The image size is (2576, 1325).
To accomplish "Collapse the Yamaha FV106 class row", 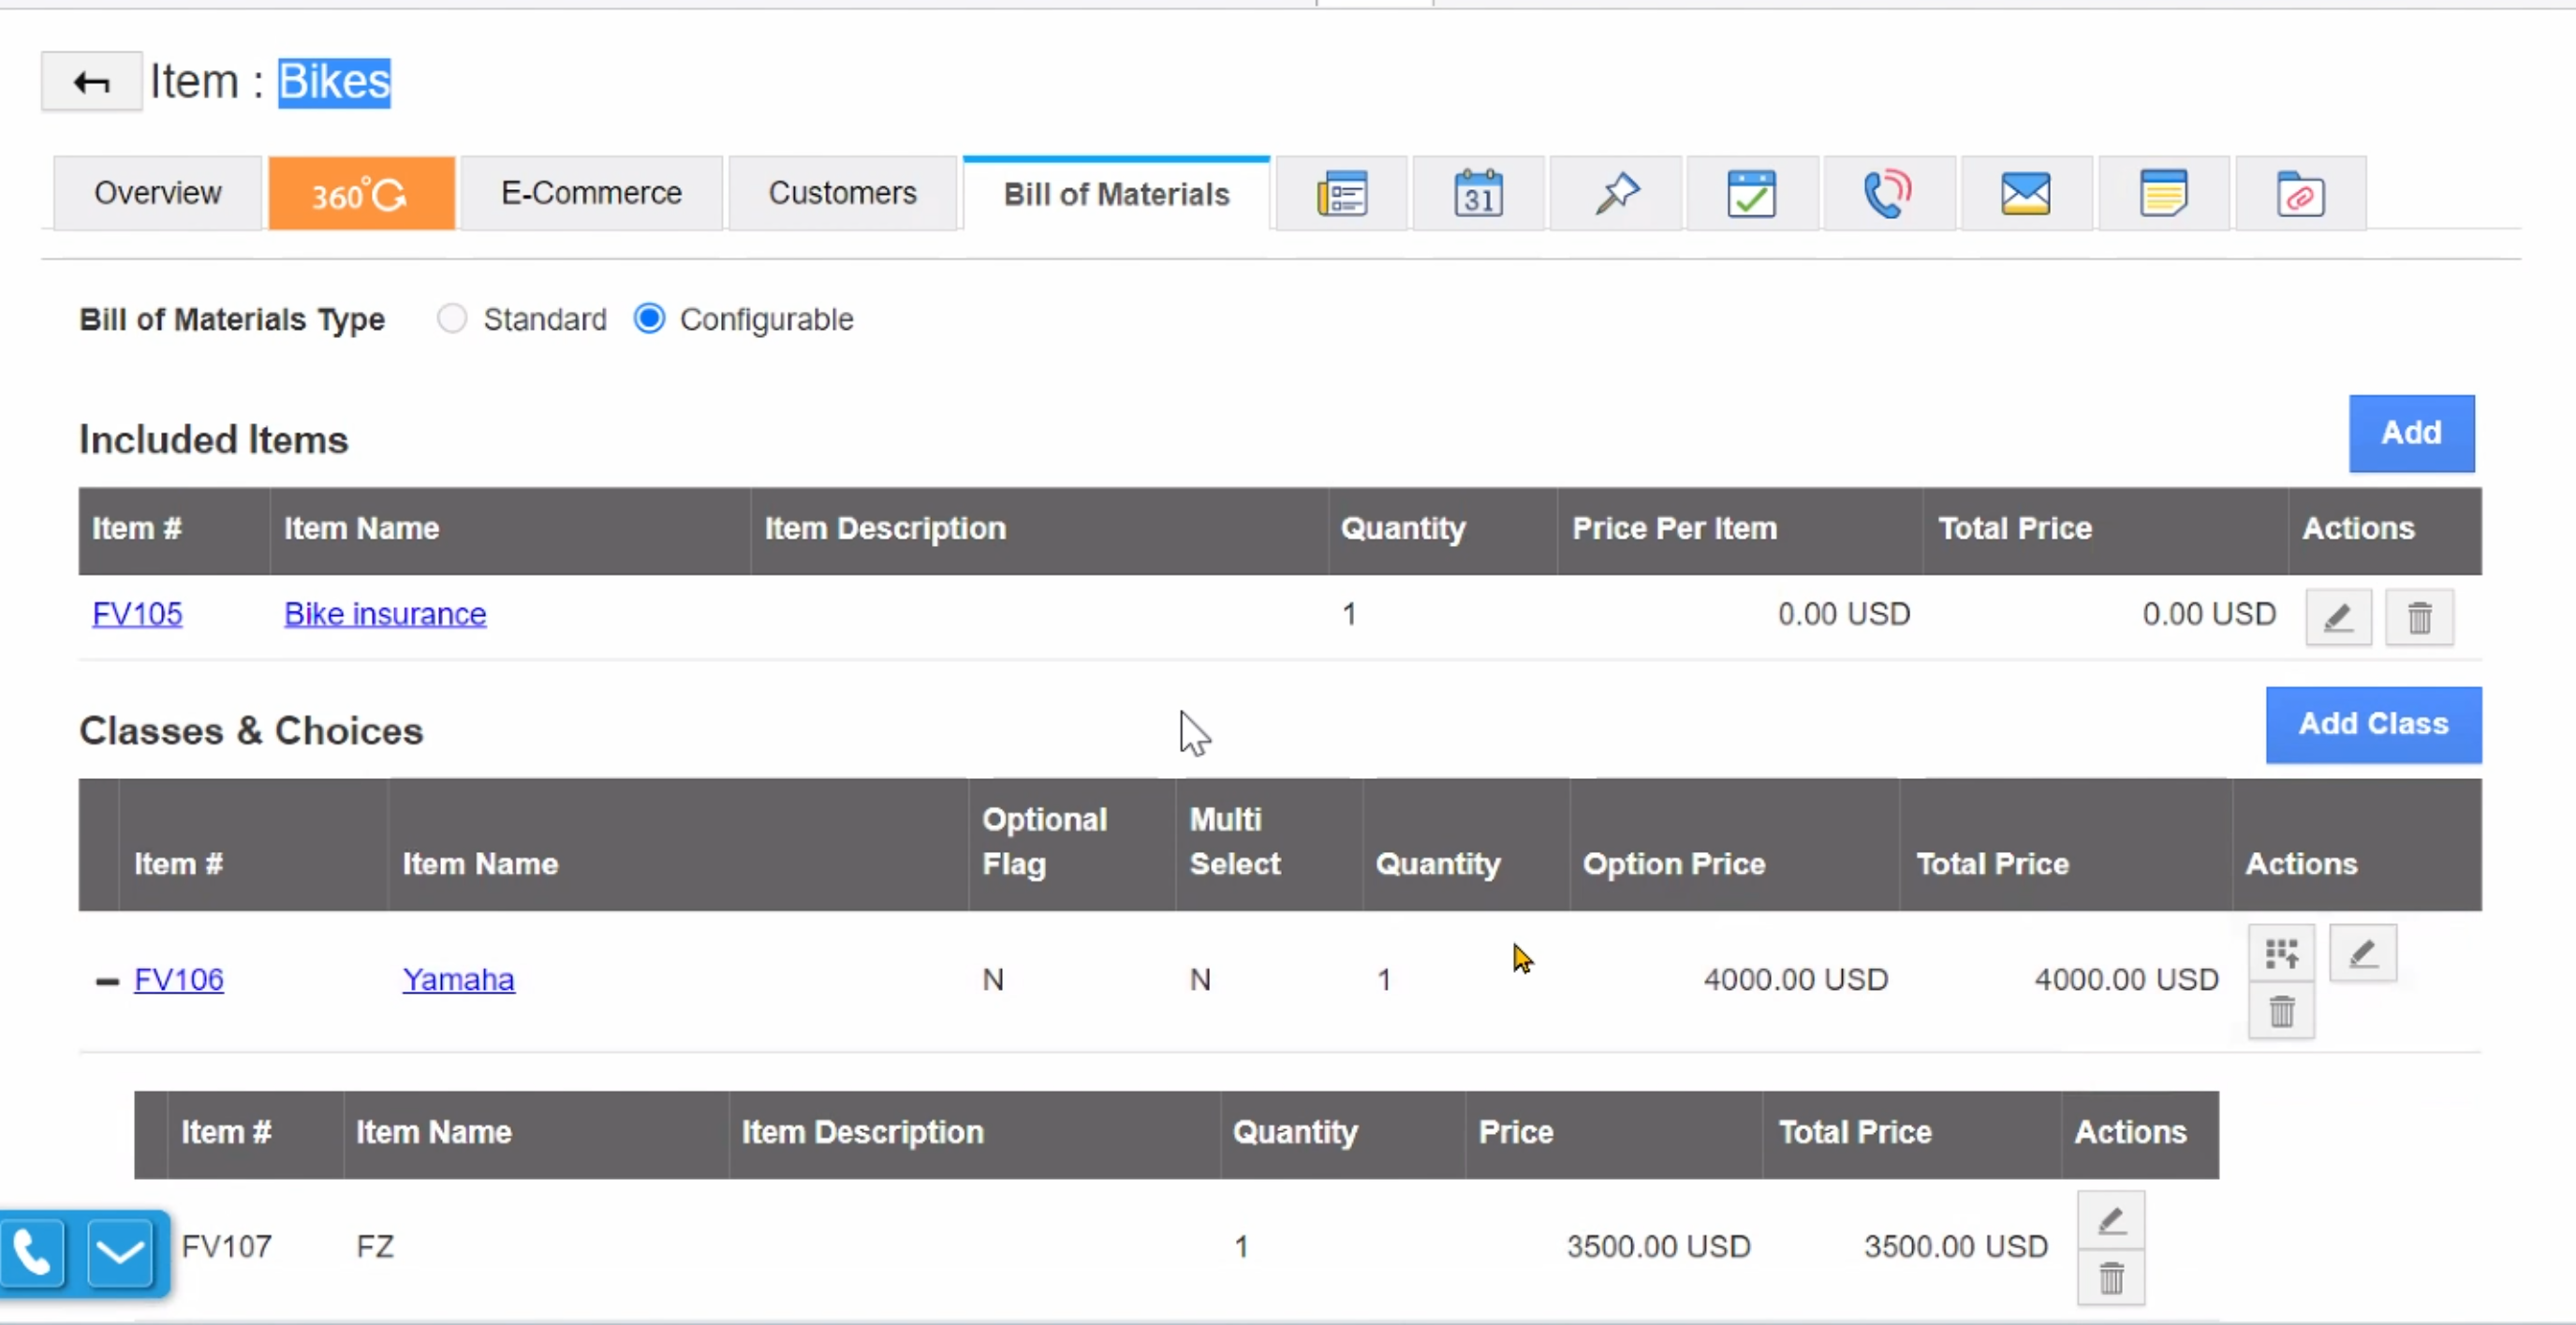I will coord(107,982).
